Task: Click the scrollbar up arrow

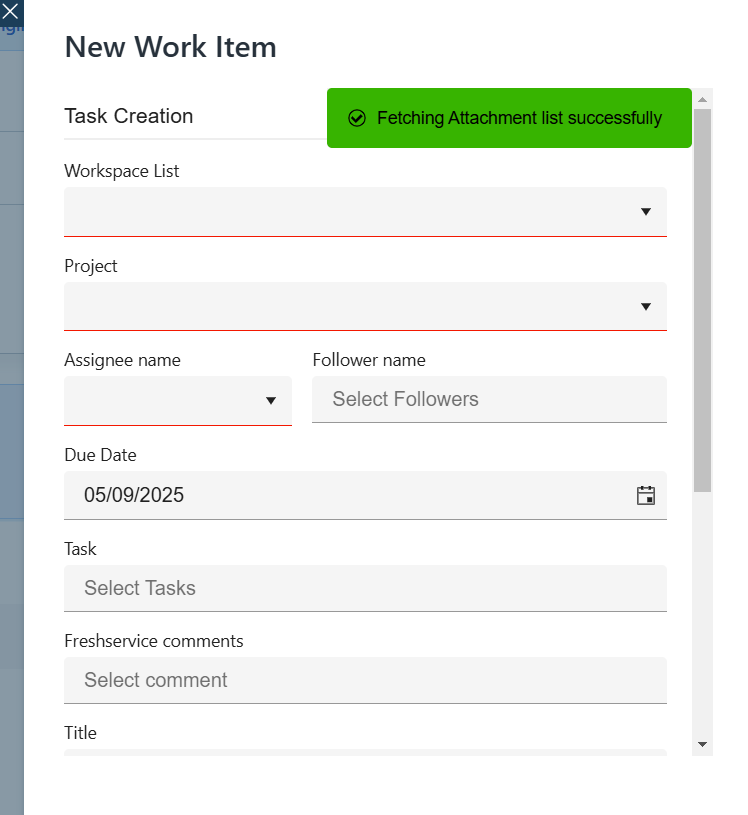Action: pos(702,99)
